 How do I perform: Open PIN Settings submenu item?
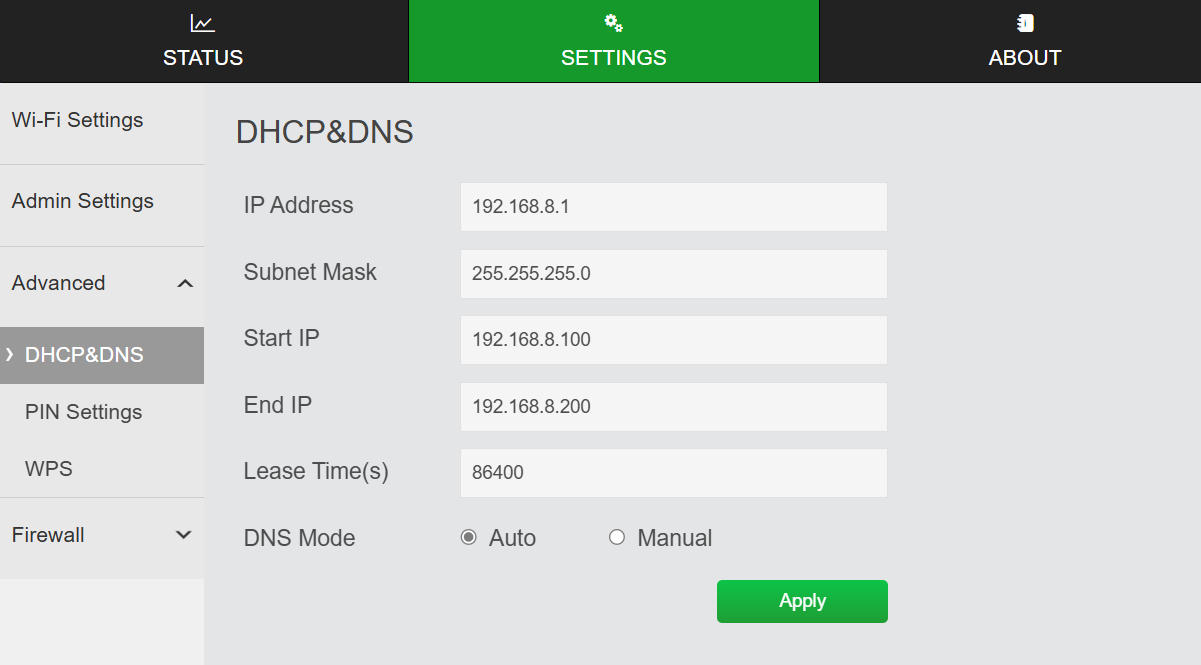click(84, 412)
